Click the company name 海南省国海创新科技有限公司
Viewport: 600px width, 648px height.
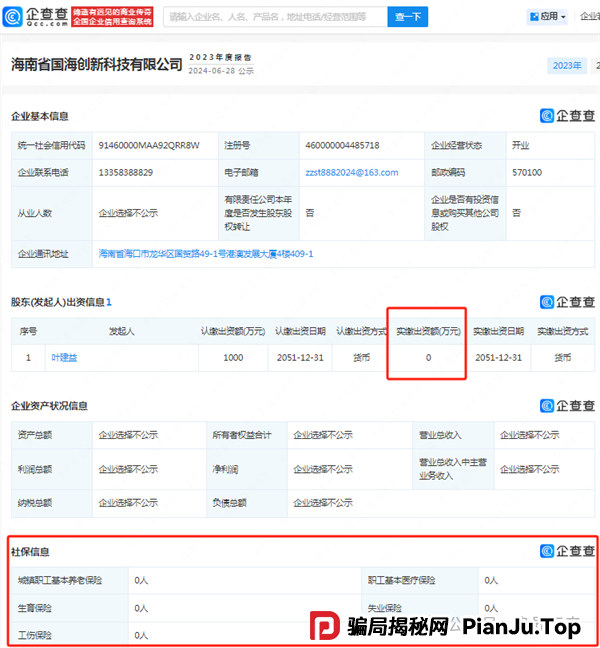click(97, 64)
